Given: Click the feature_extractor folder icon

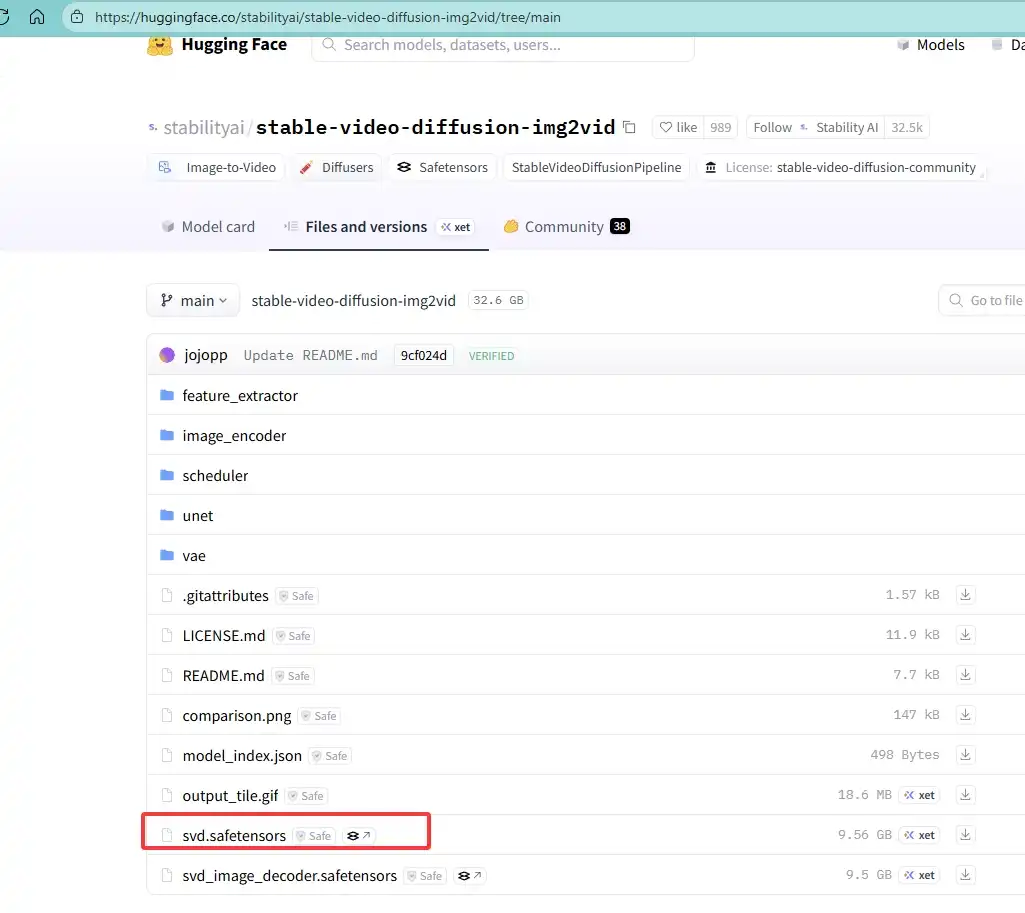Looking at the screenshot, I should [x=167, y=395].
